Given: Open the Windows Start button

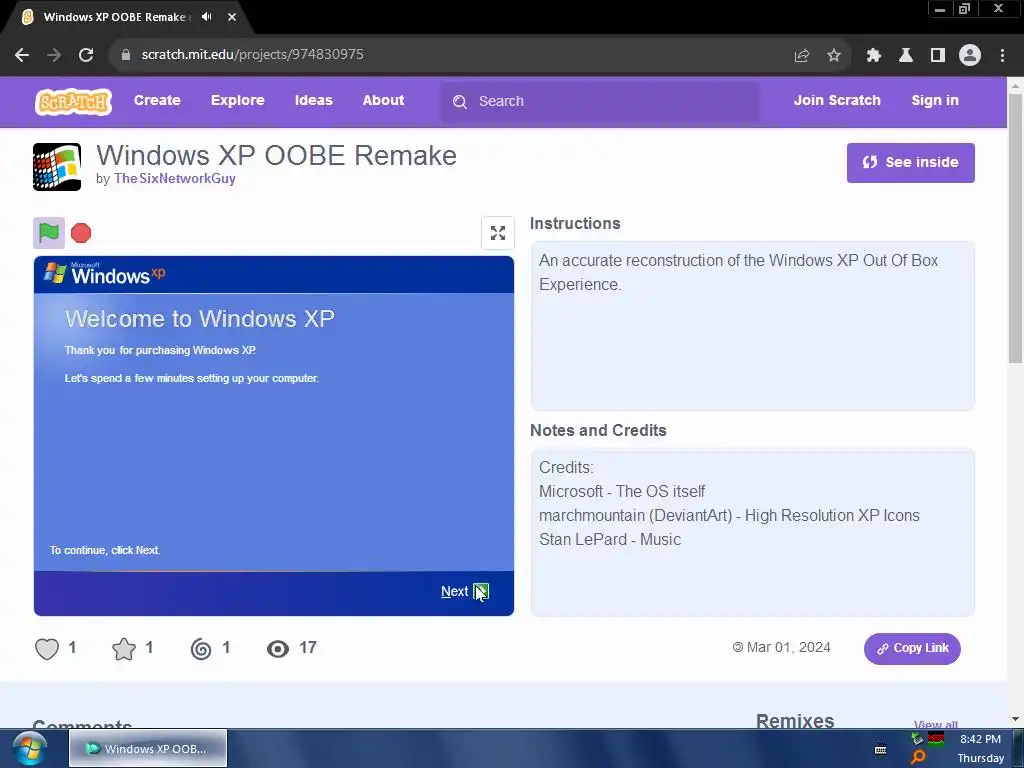Looking at the screenshot, I should [x=29, y=748].
